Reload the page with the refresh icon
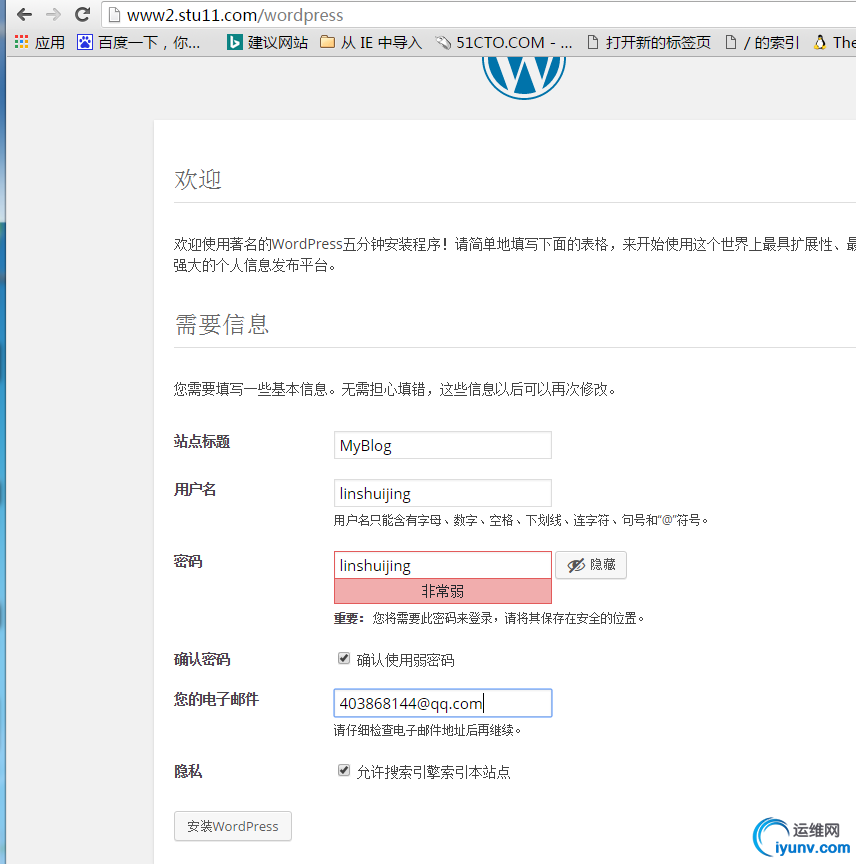This screenshot has height=864, width=856. click(83, 14)
